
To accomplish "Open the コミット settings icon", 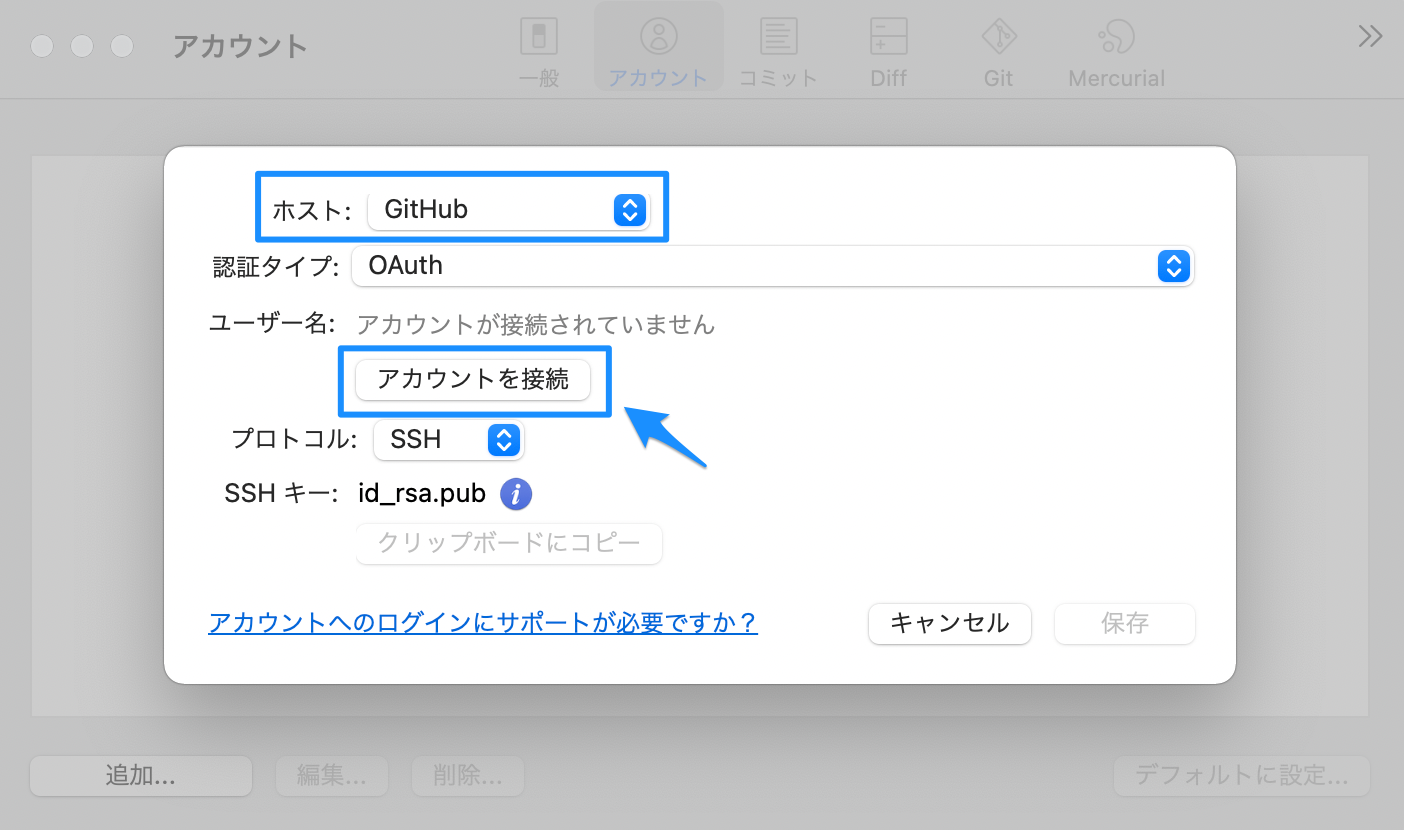I will click(x=778, y=47).
